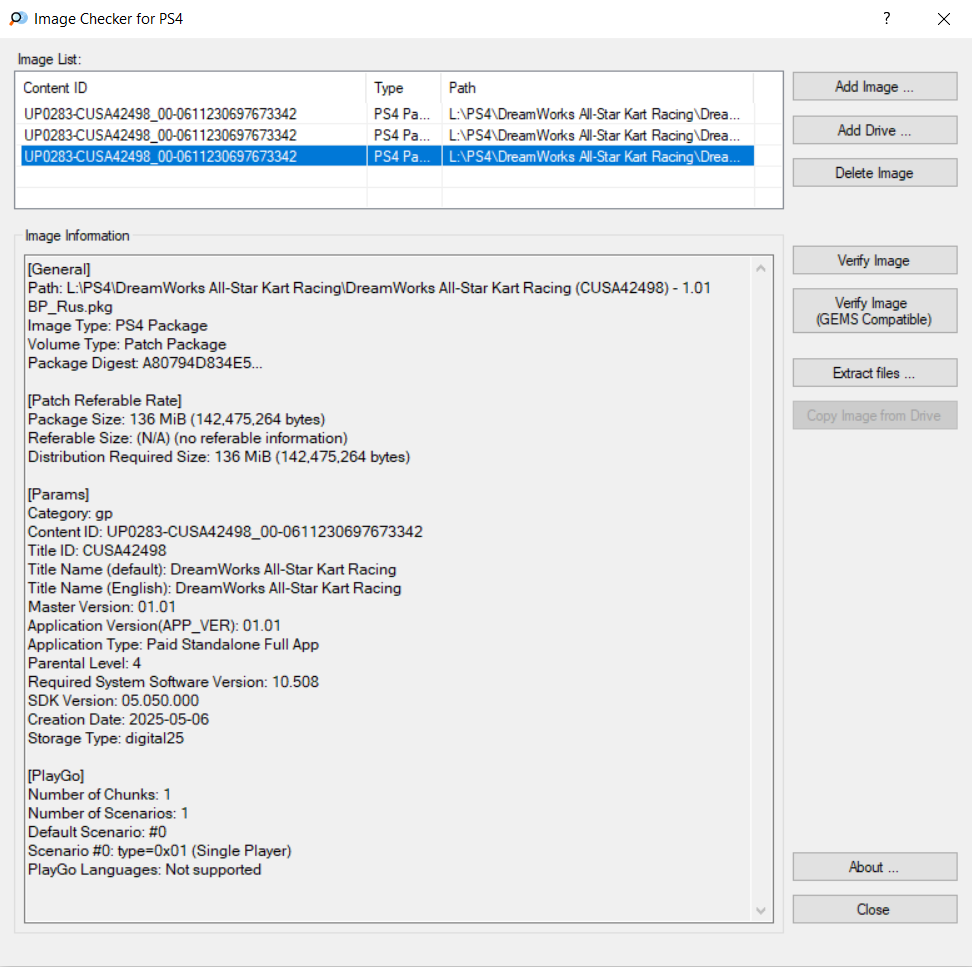Delete the selected image
The height and width of the screenshot is (967, 972).
[875, 173]
